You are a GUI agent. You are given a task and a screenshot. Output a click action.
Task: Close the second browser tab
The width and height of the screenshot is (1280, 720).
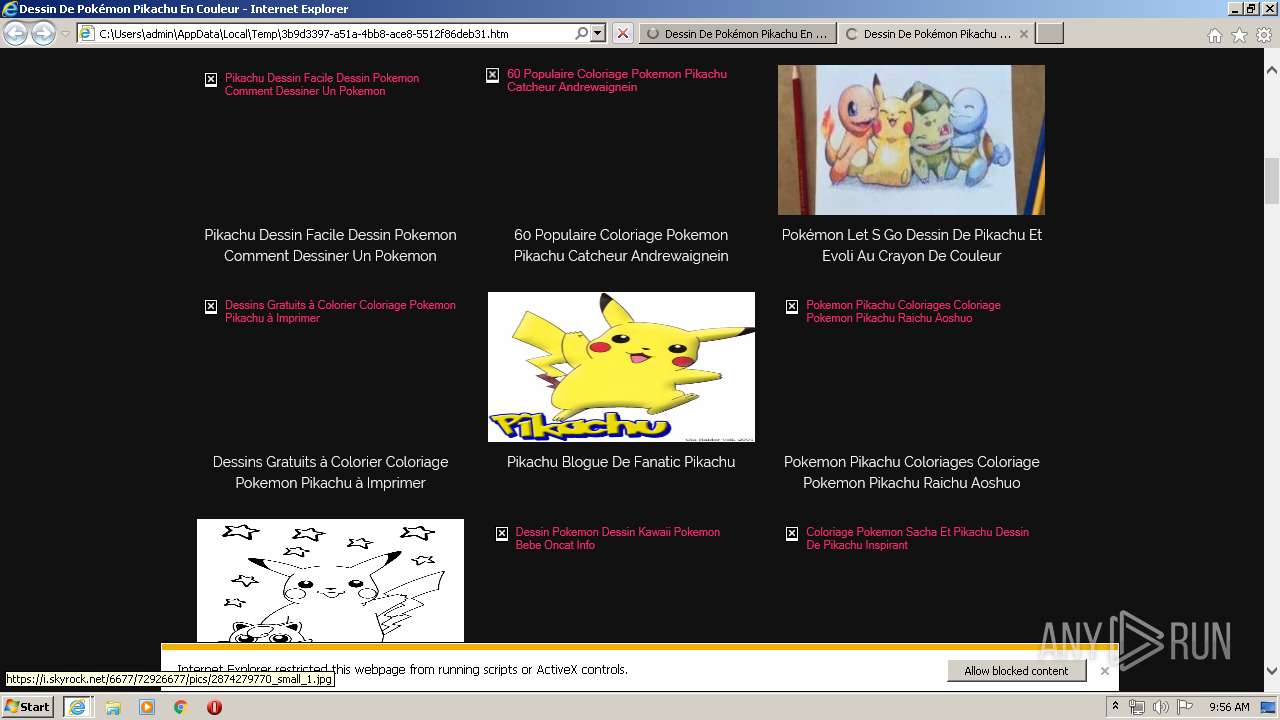1023,33
